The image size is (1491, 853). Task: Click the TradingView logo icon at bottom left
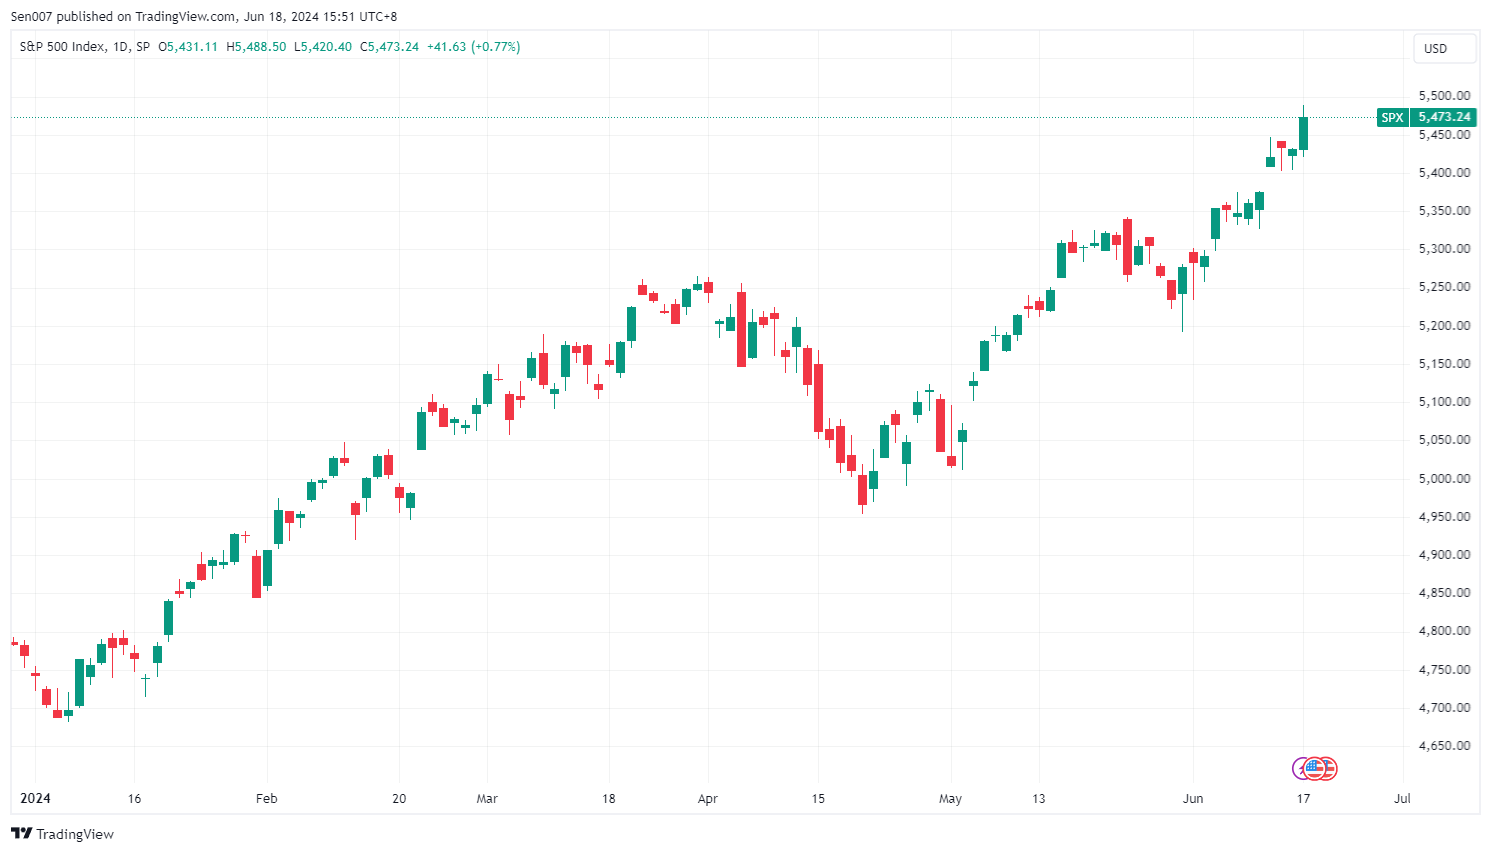point(21,834)
